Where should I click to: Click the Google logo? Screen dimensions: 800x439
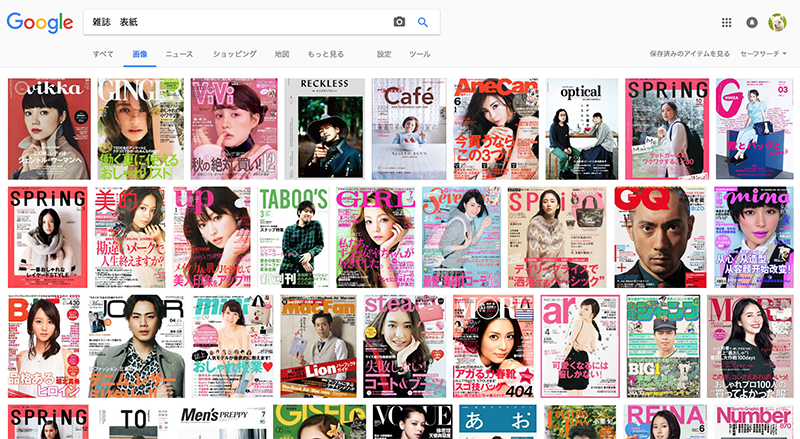point(40,22)
